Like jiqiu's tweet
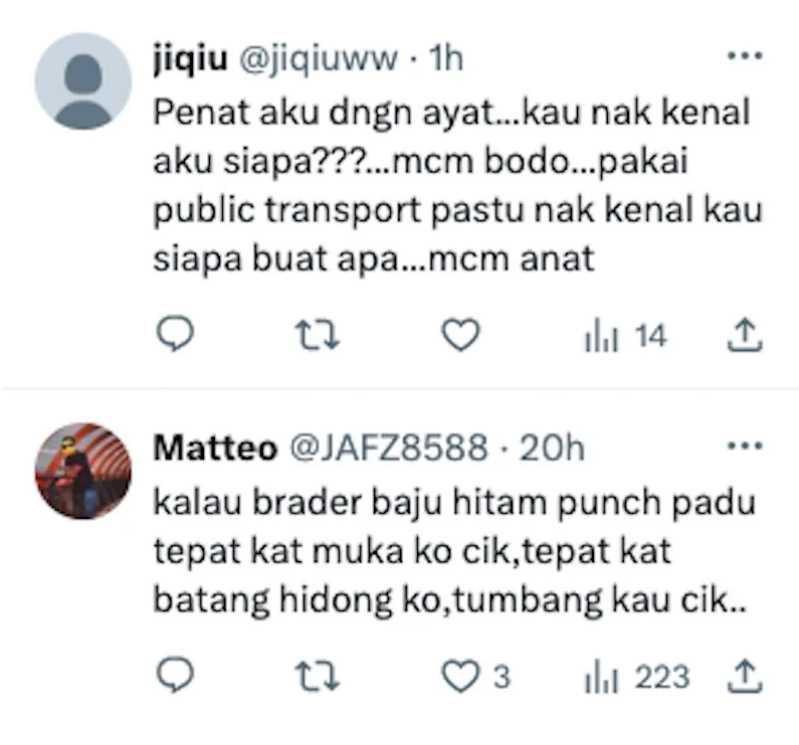 [x=460, y=335]
